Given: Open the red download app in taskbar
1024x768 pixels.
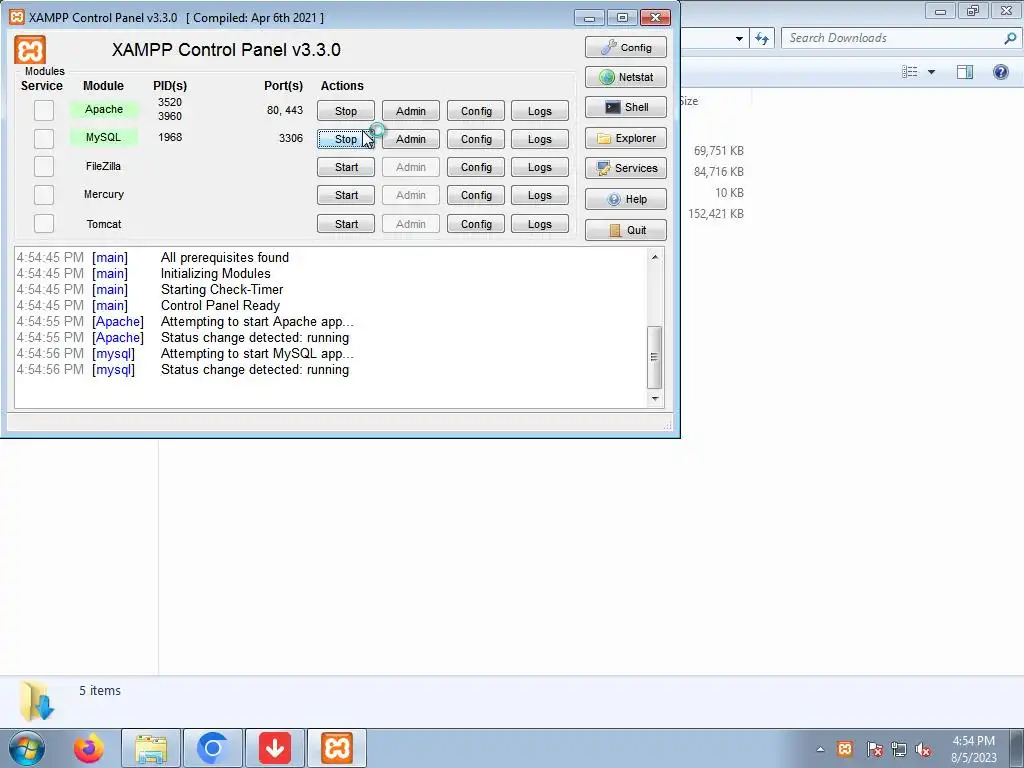Looking at the screenshot, I should (x=274, y=748).
